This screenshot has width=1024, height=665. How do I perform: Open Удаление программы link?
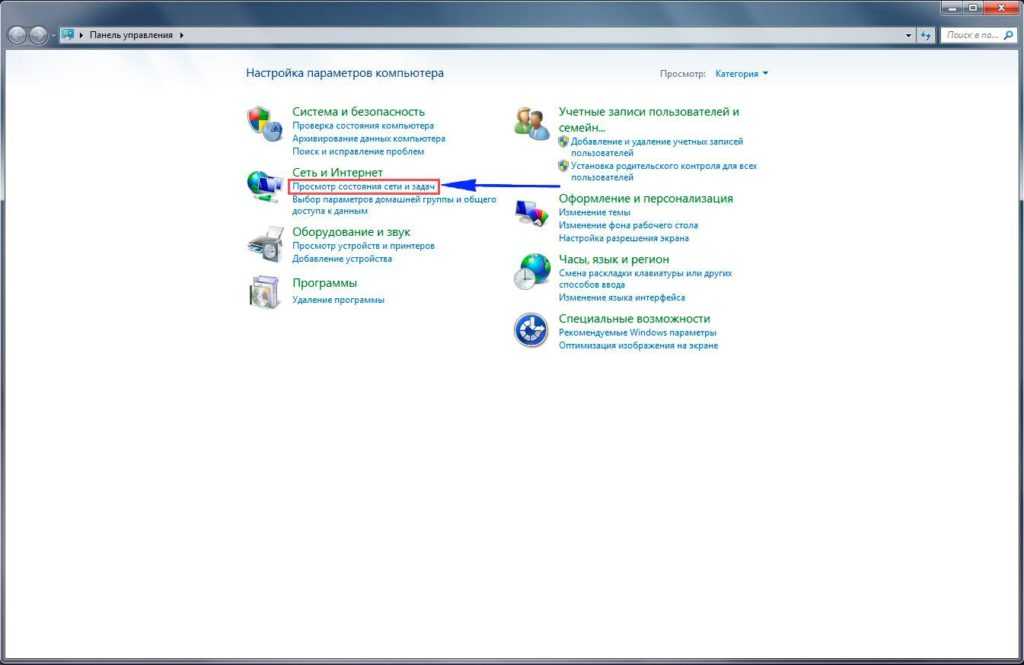[338, 300]
